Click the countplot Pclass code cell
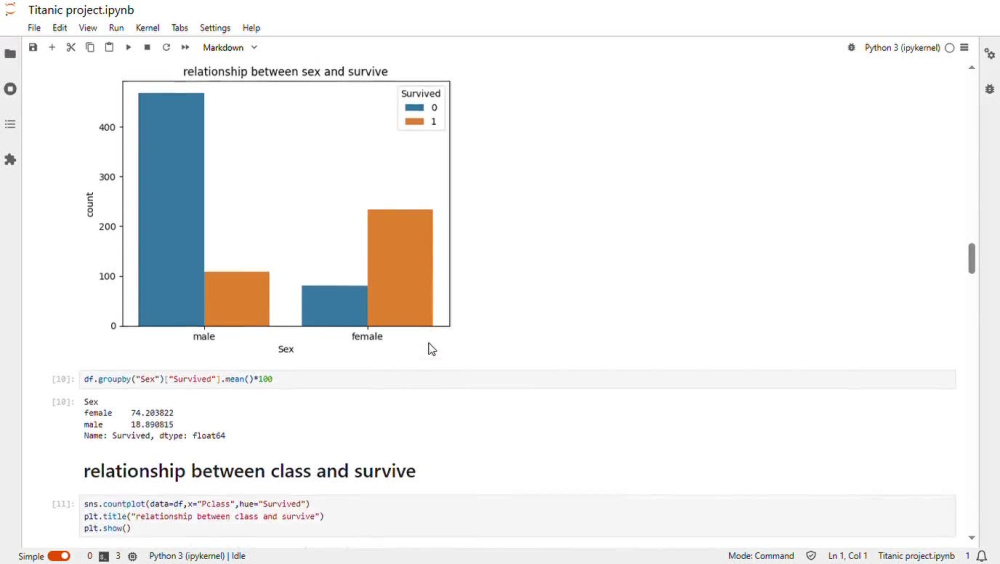1000x564 pixels. coord(517,516)
